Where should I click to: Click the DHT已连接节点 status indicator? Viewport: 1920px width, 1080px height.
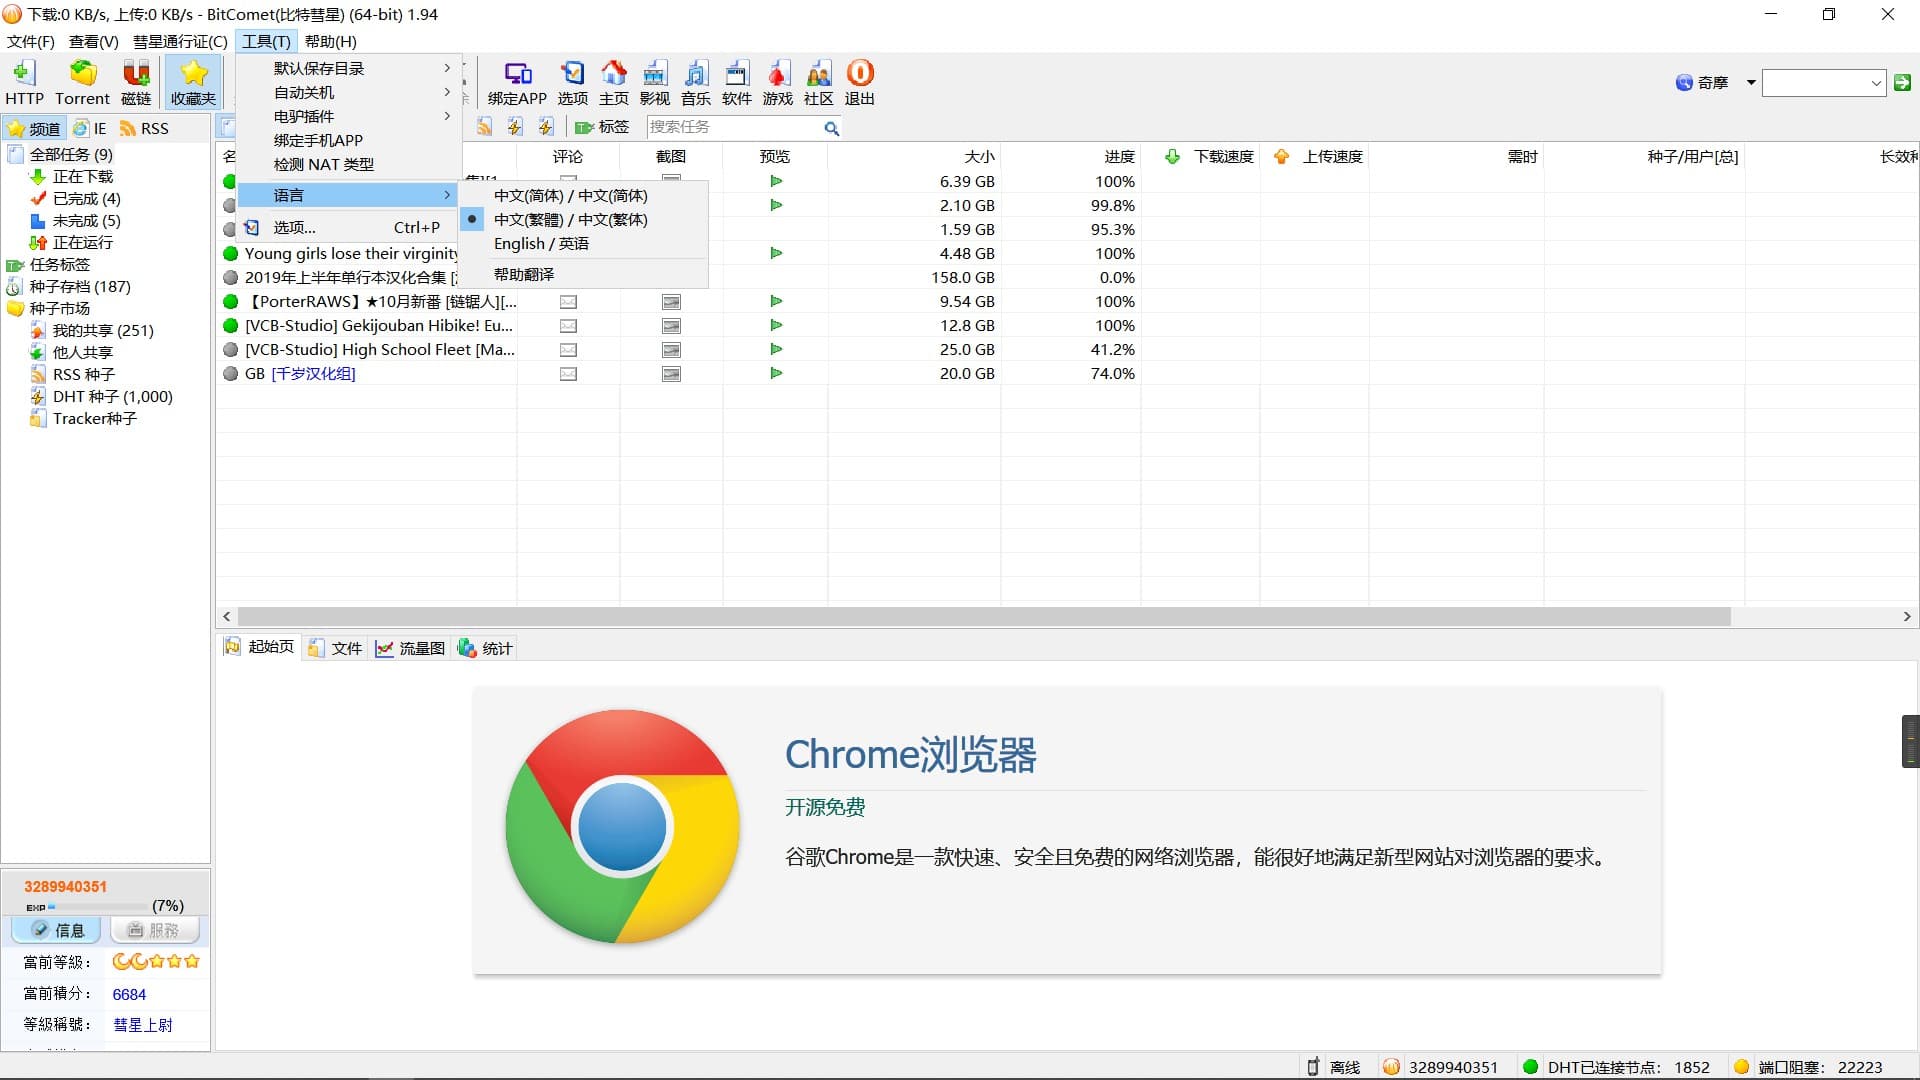[x=1616, y=1067]
